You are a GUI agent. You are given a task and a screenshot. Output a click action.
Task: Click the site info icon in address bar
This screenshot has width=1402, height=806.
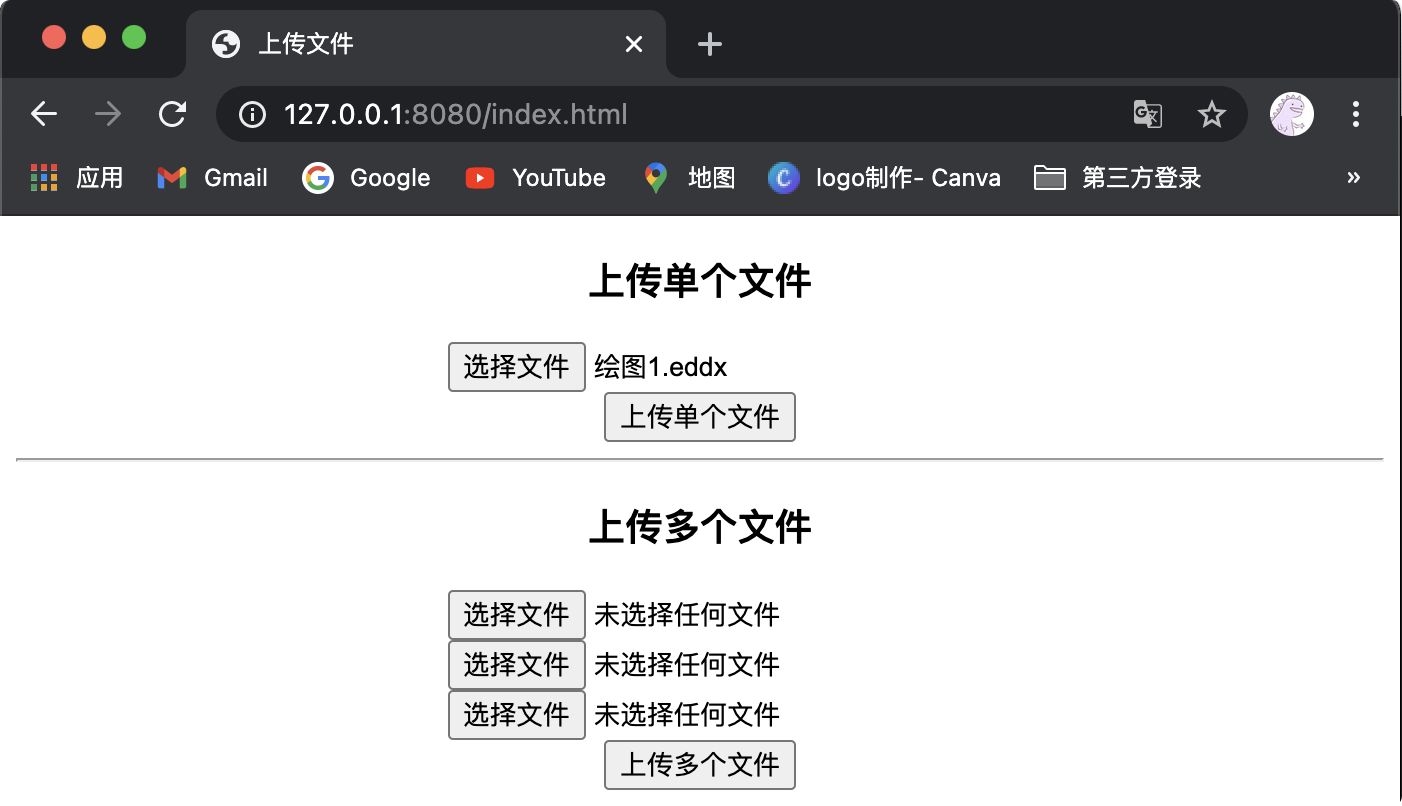[252, 114]
